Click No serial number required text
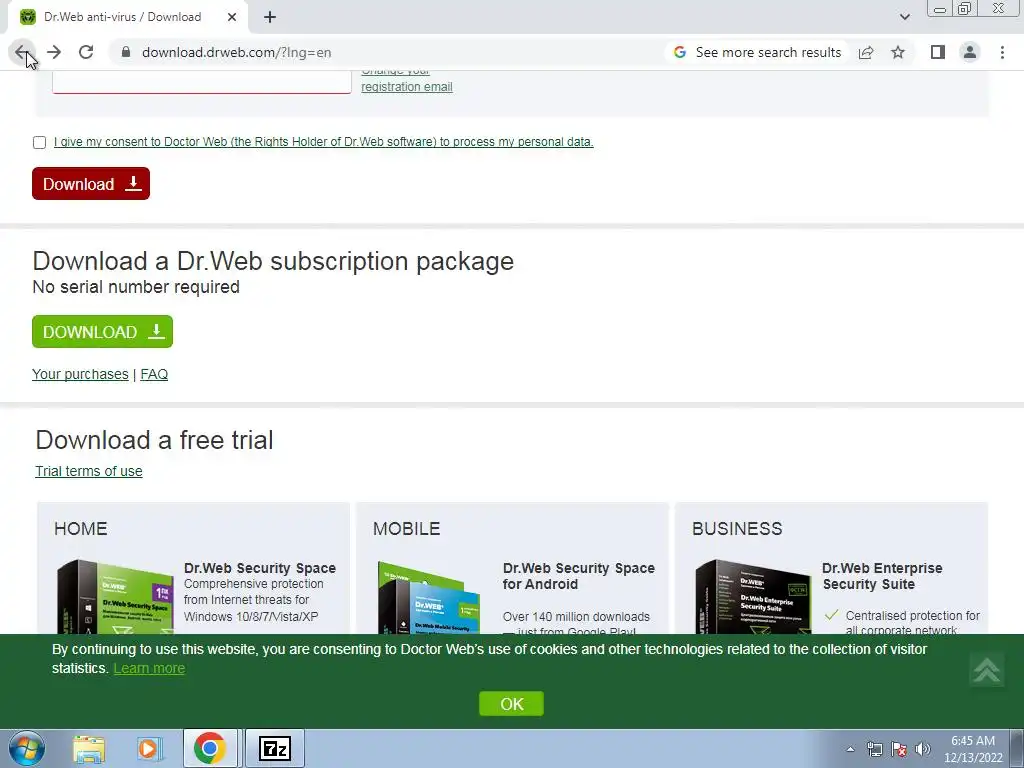This screenshot has height=768, width=1024. pos(136,287)
